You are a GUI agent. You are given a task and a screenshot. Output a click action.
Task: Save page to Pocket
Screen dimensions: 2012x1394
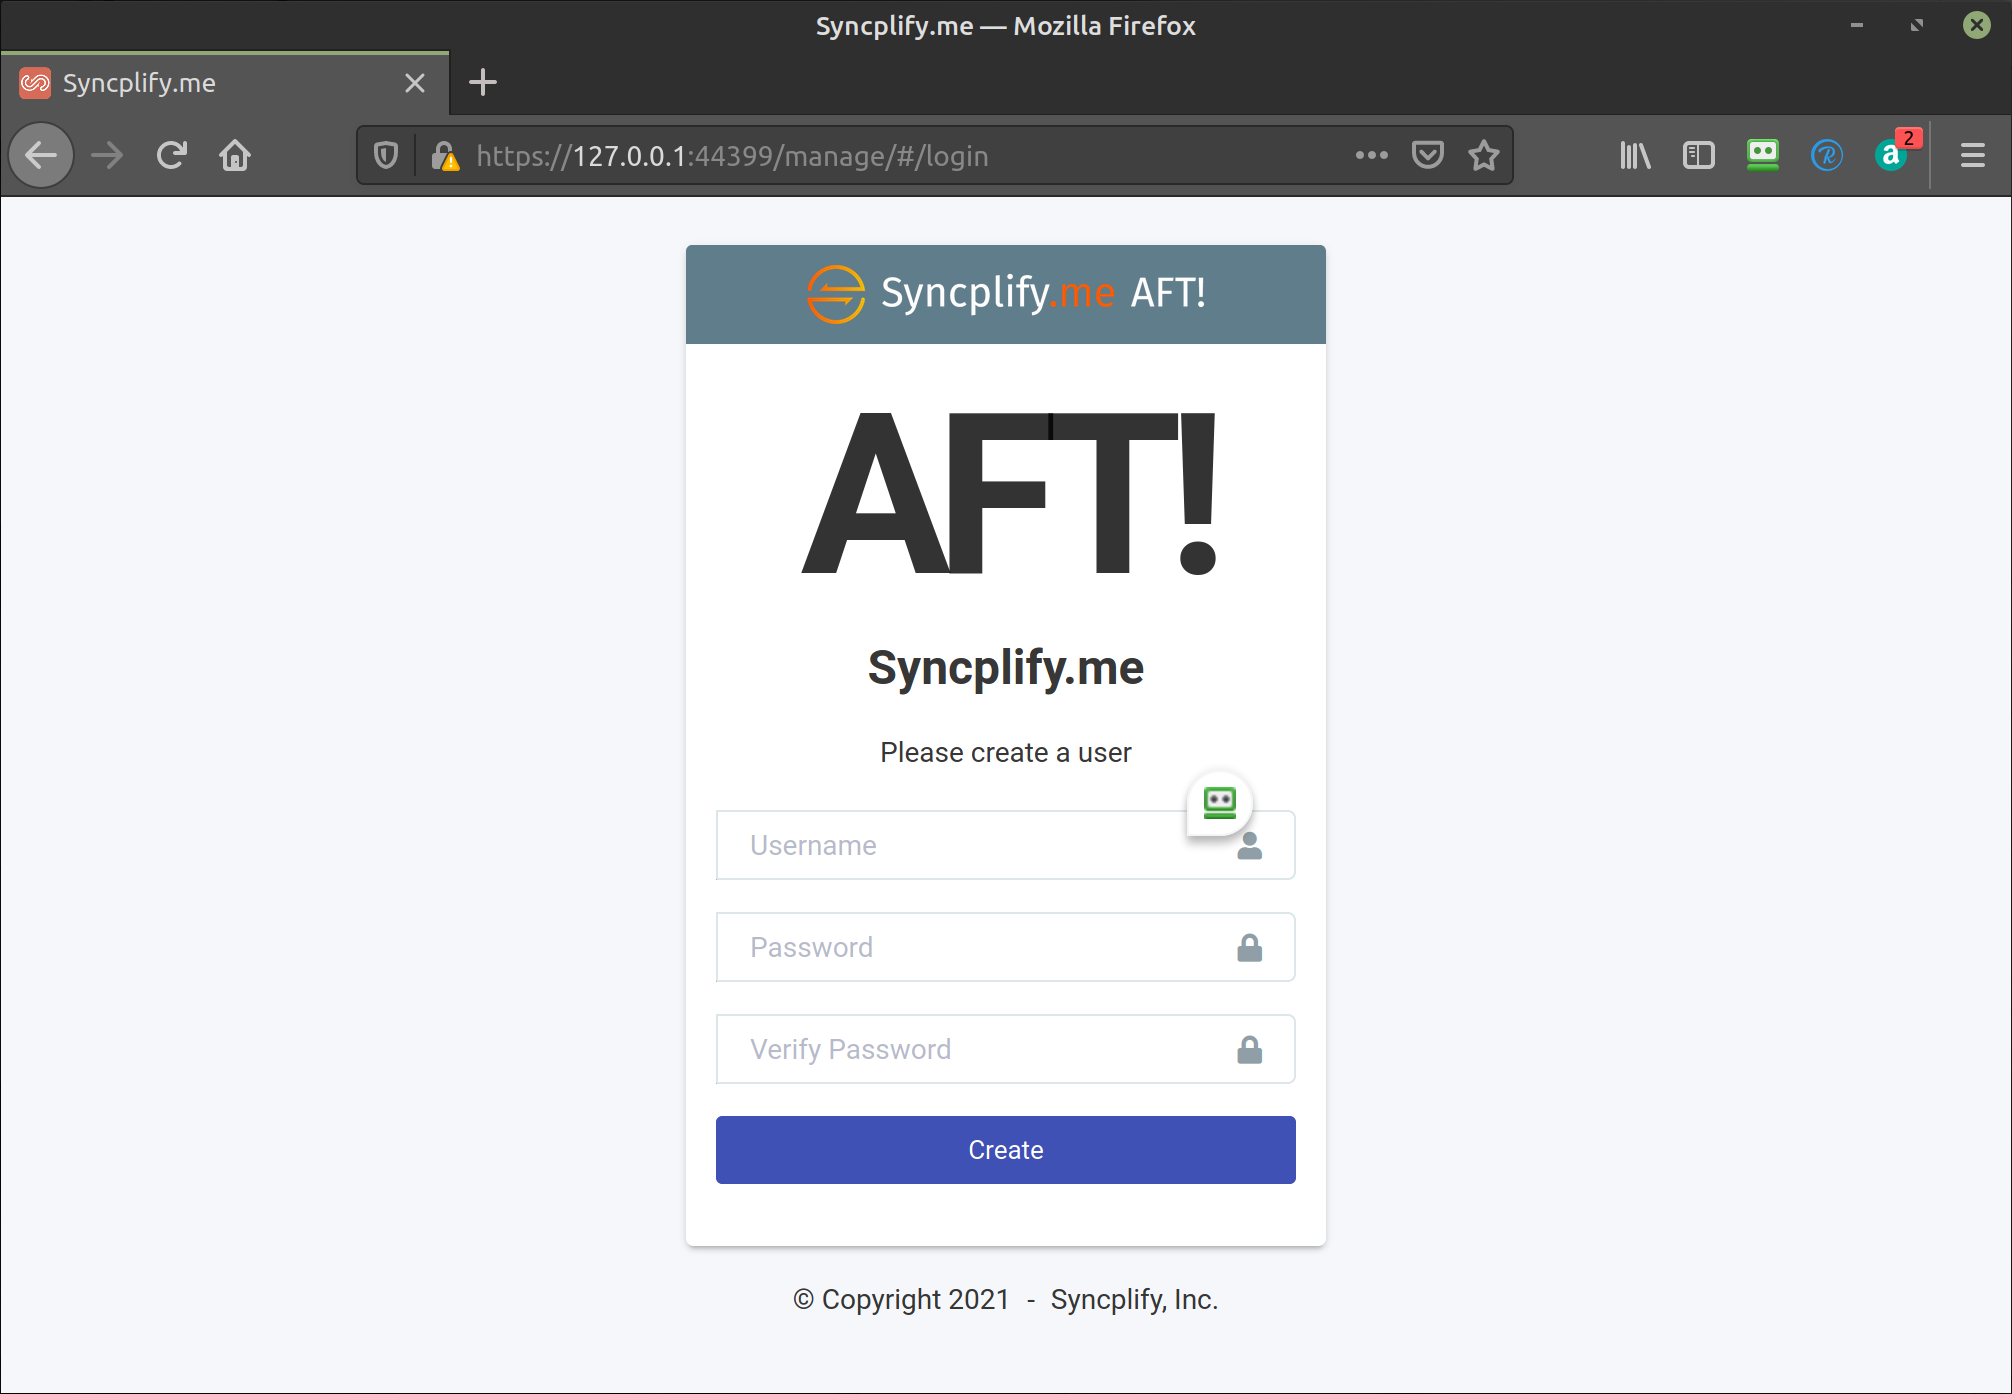1427,155
